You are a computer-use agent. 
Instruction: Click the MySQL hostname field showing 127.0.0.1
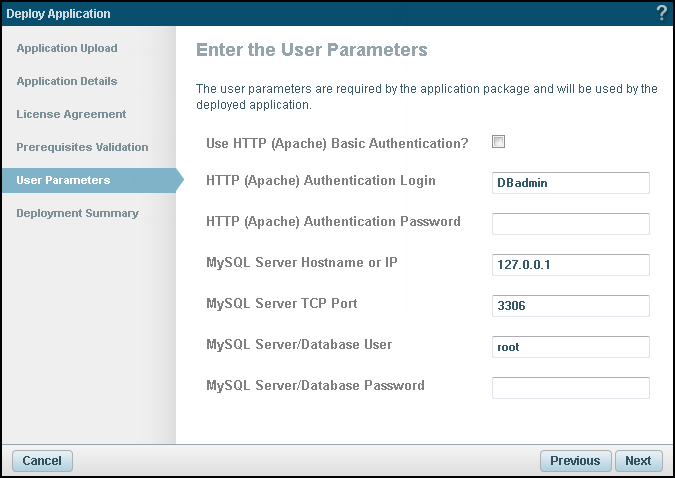click(x=571, y=264)
